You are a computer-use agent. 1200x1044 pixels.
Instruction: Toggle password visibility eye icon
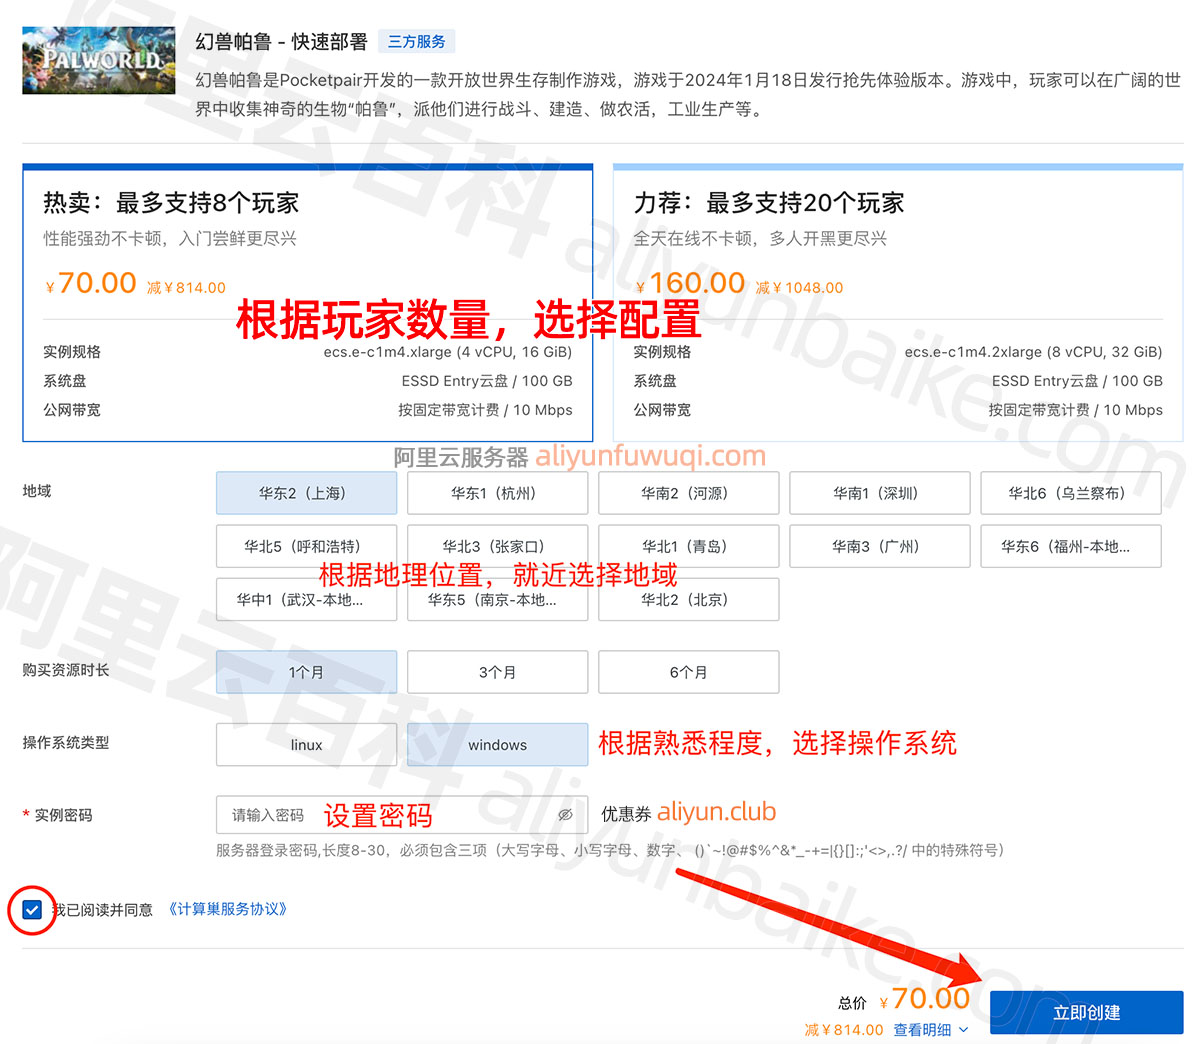pyautogui.click(x=565, y=815)
